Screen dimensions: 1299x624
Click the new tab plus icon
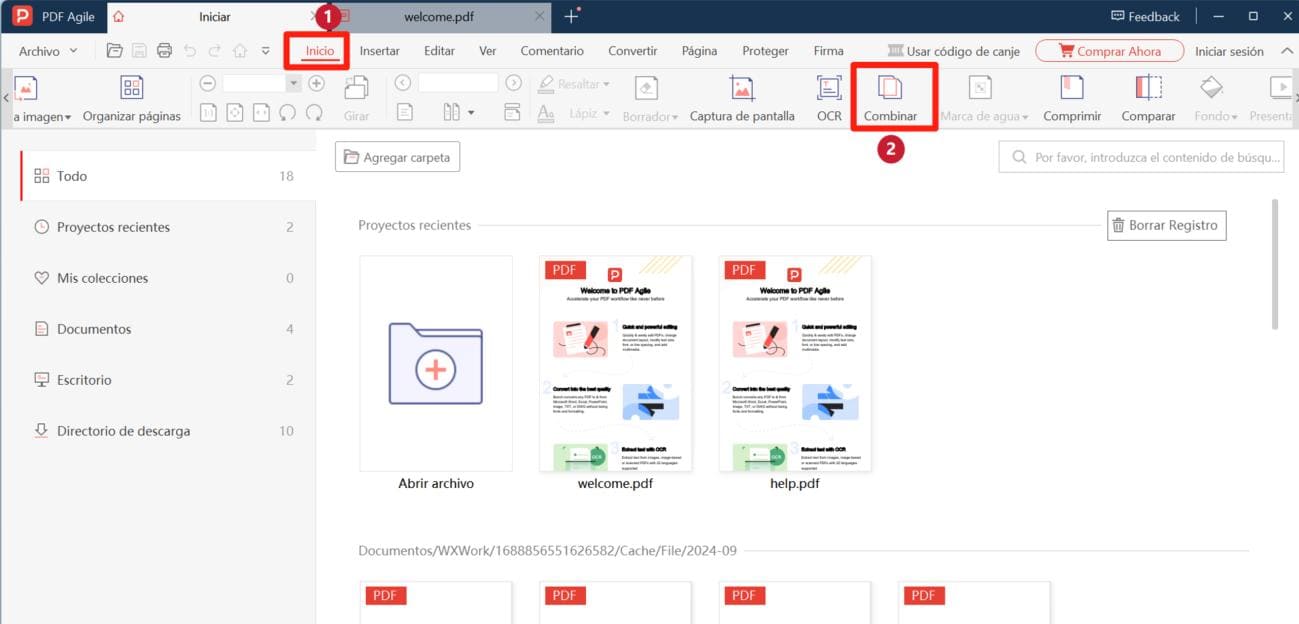pyautogui.click(x=572, y=16)
